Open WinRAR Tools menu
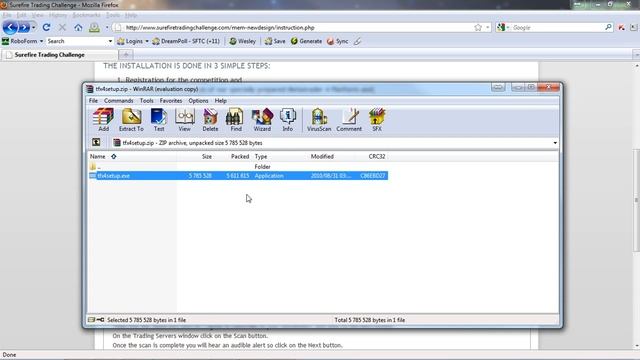Image resolution: width=640 pixels, height=360 pixels. tap(147, 100)
